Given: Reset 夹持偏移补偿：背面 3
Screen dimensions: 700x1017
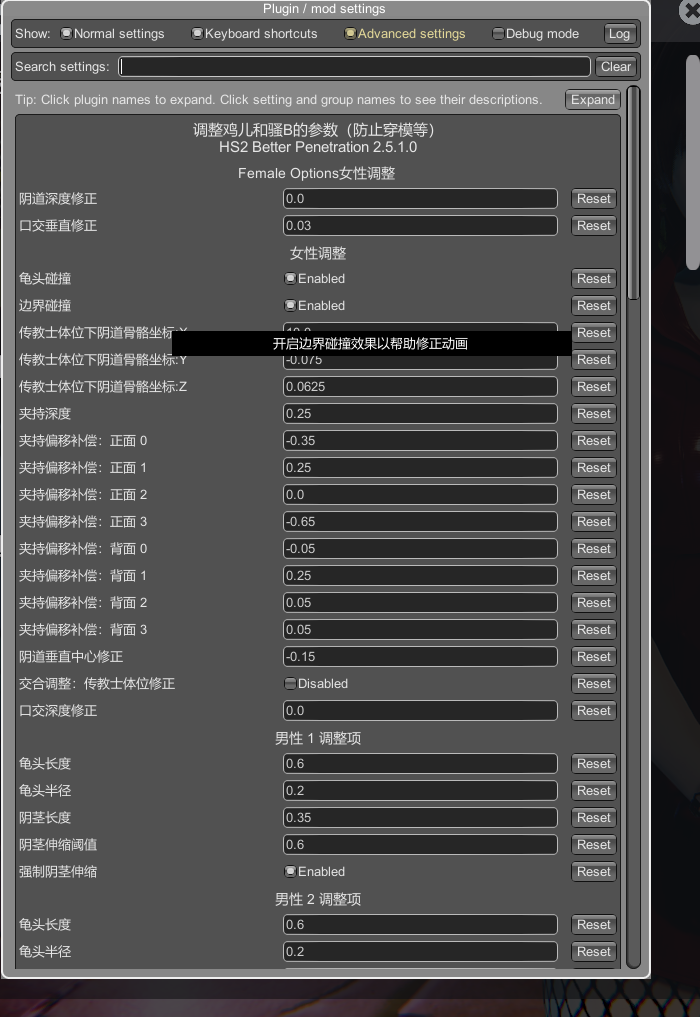Looking at the screenshot, I should 594,630.
